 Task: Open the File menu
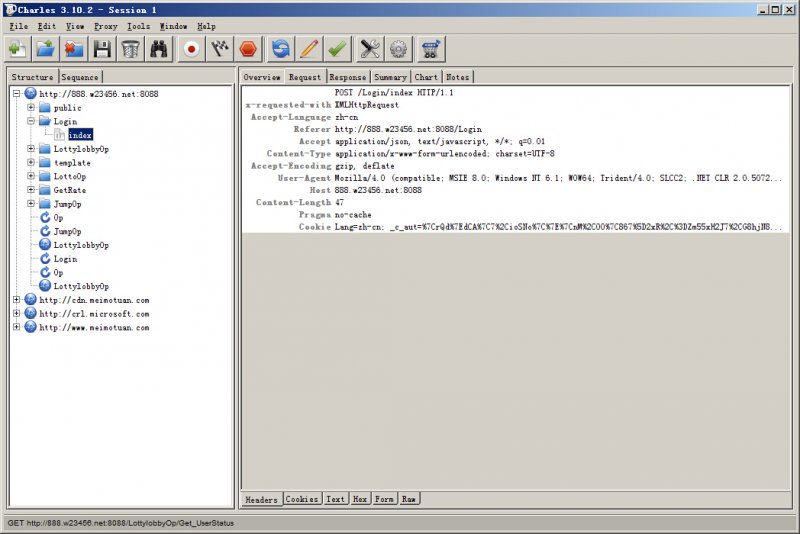click(19, 26)
